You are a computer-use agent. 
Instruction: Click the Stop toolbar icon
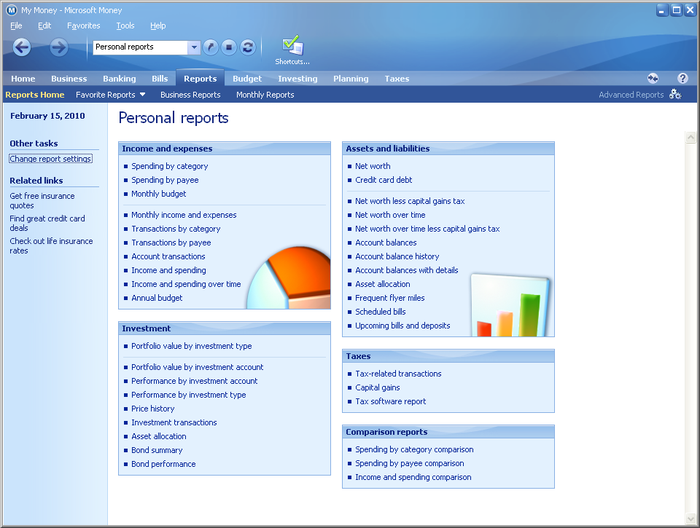pyautogui.click(x=229, y=47)
